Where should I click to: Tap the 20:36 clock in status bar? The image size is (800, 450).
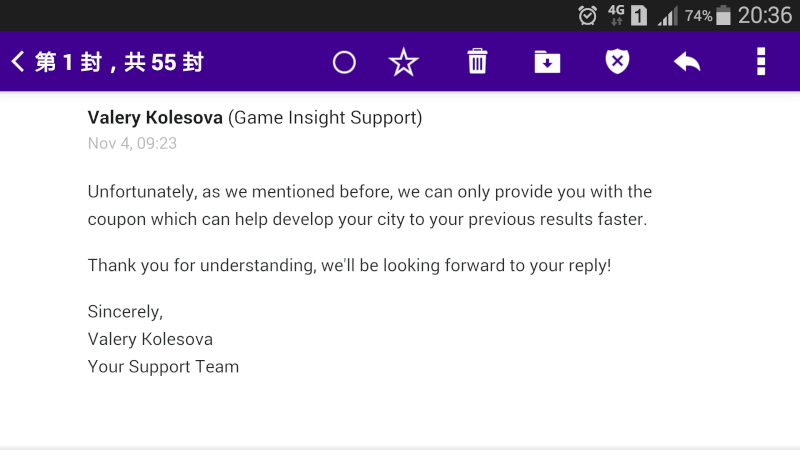(765, 15)
